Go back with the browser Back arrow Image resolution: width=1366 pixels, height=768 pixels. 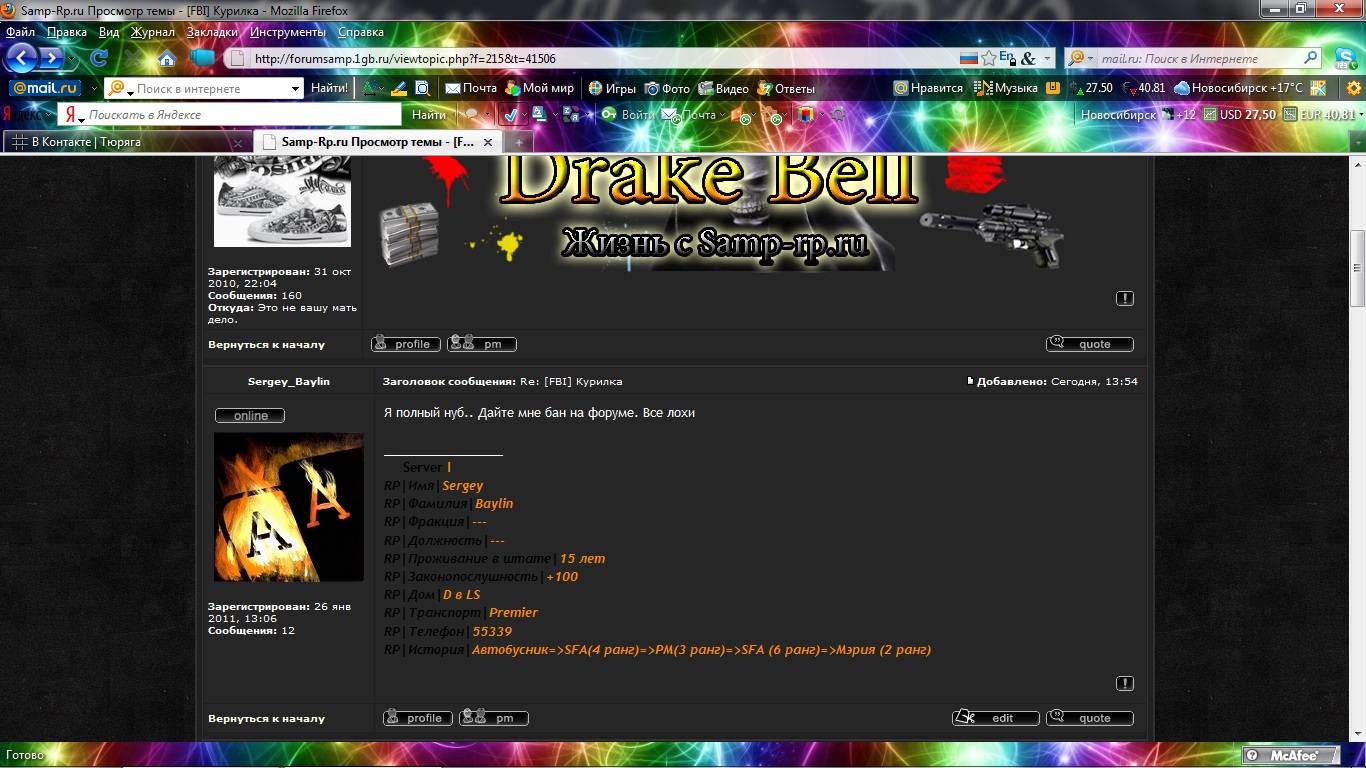tap(22, 58)
